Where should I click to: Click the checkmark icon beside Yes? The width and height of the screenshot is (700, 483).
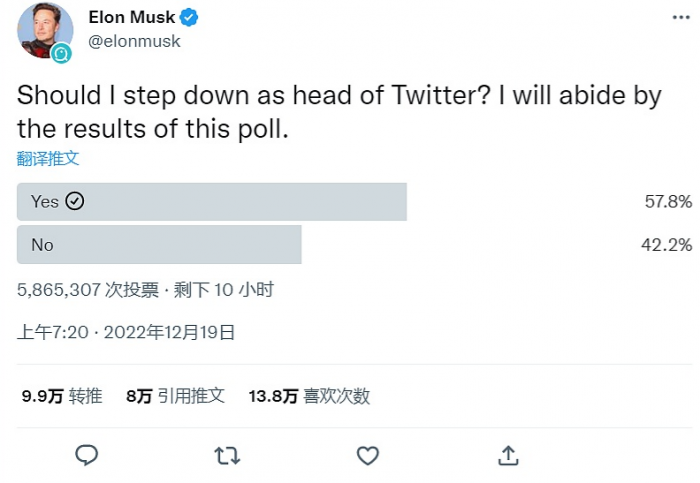(75, 201)
